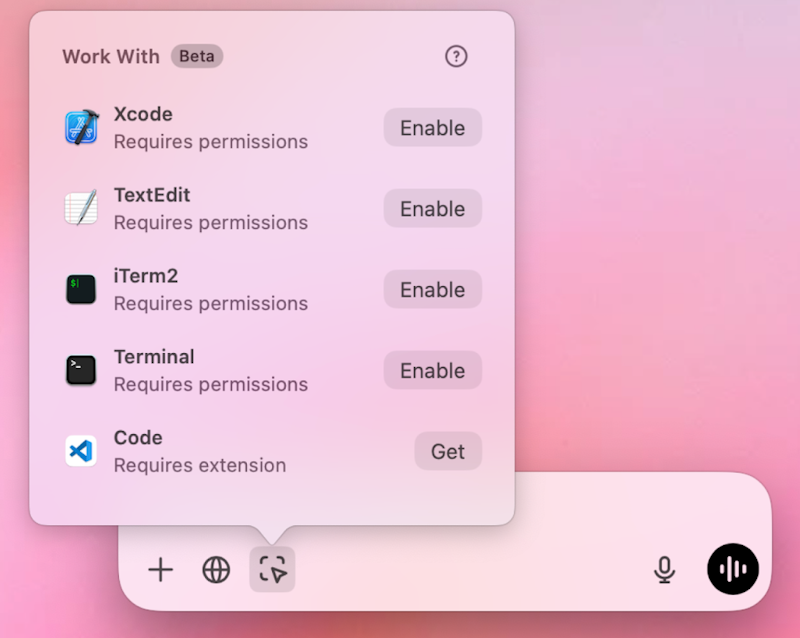Get the extension for Code
The width and height of the screenshot is (800, 638).
(x=447, y=451)
